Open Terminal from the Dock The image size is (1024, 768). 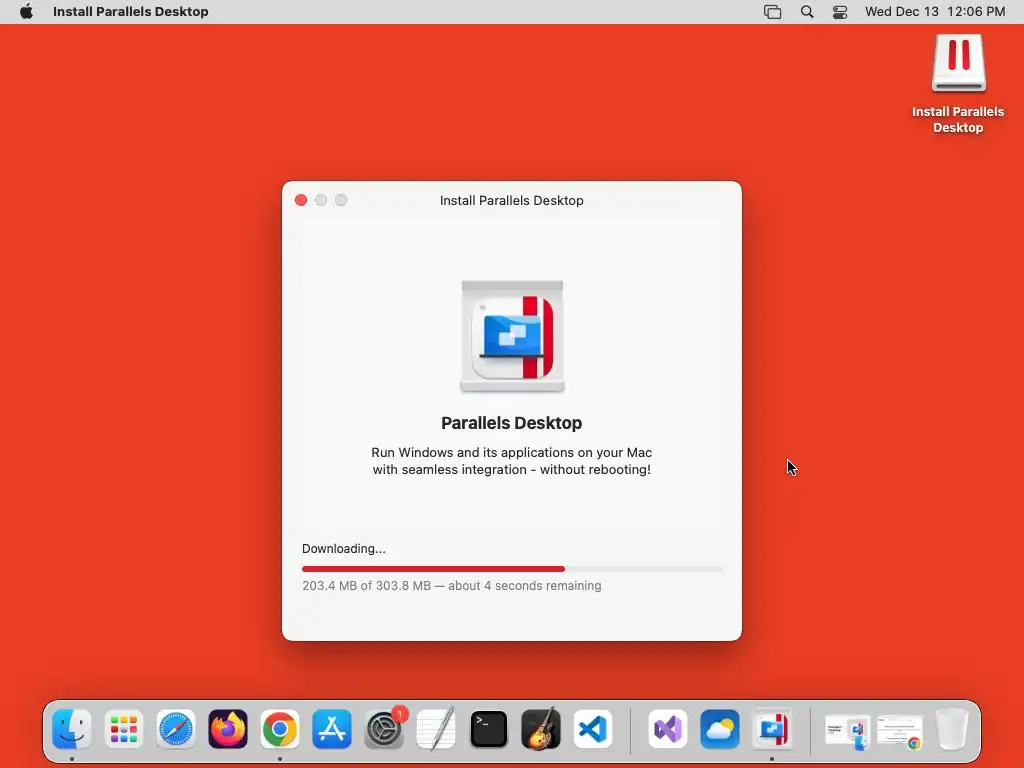tap(488, 729)
